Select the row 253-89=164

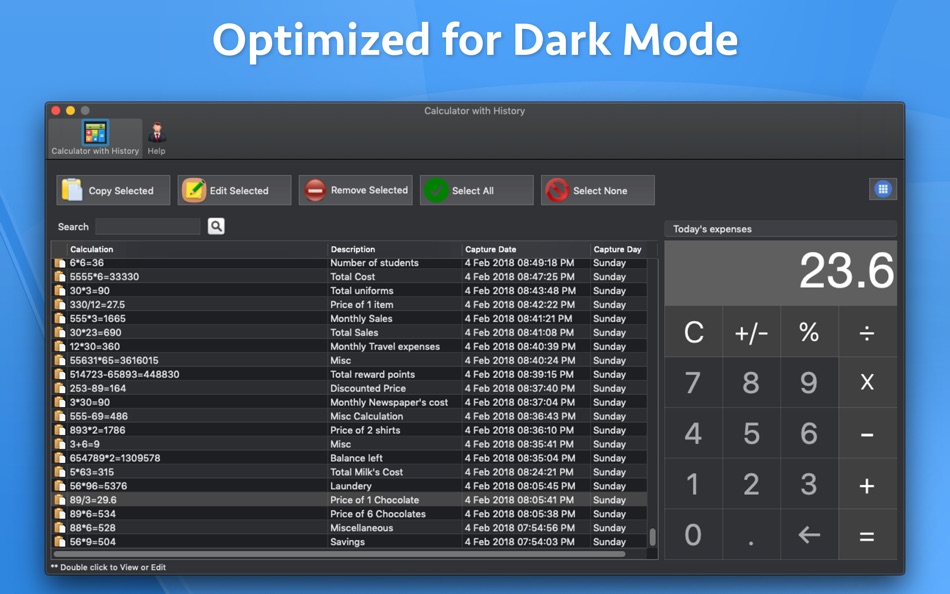click(350, 388)
